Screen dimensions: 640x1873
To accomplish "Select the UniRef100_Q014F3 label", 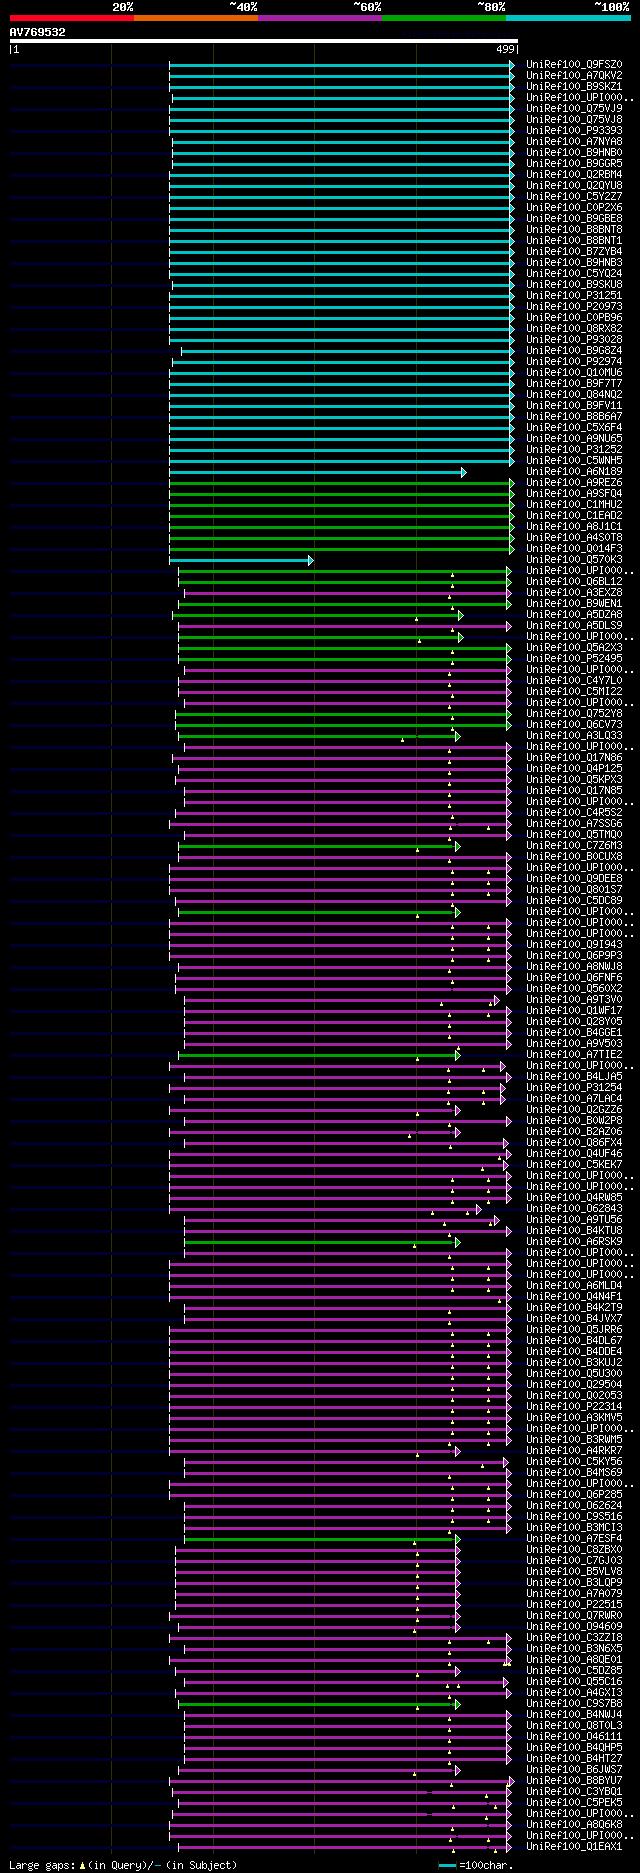I will tap(574, 549).
